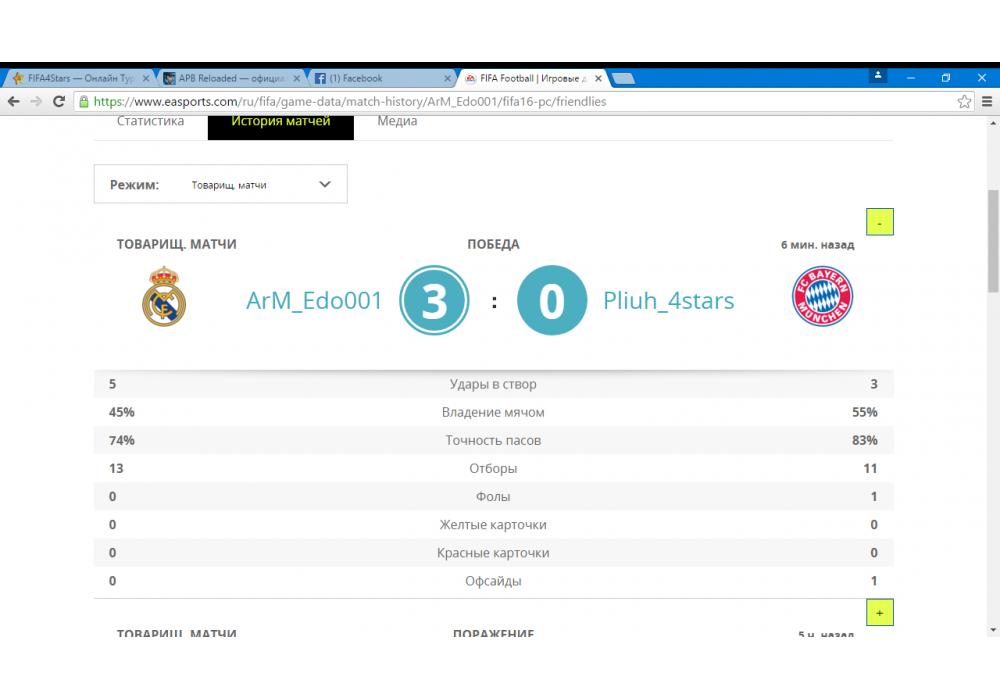This screenshot has height=700, width=1000.
Task: Open the Chrome hamburger menu
Action: click(x=986, y=101)
